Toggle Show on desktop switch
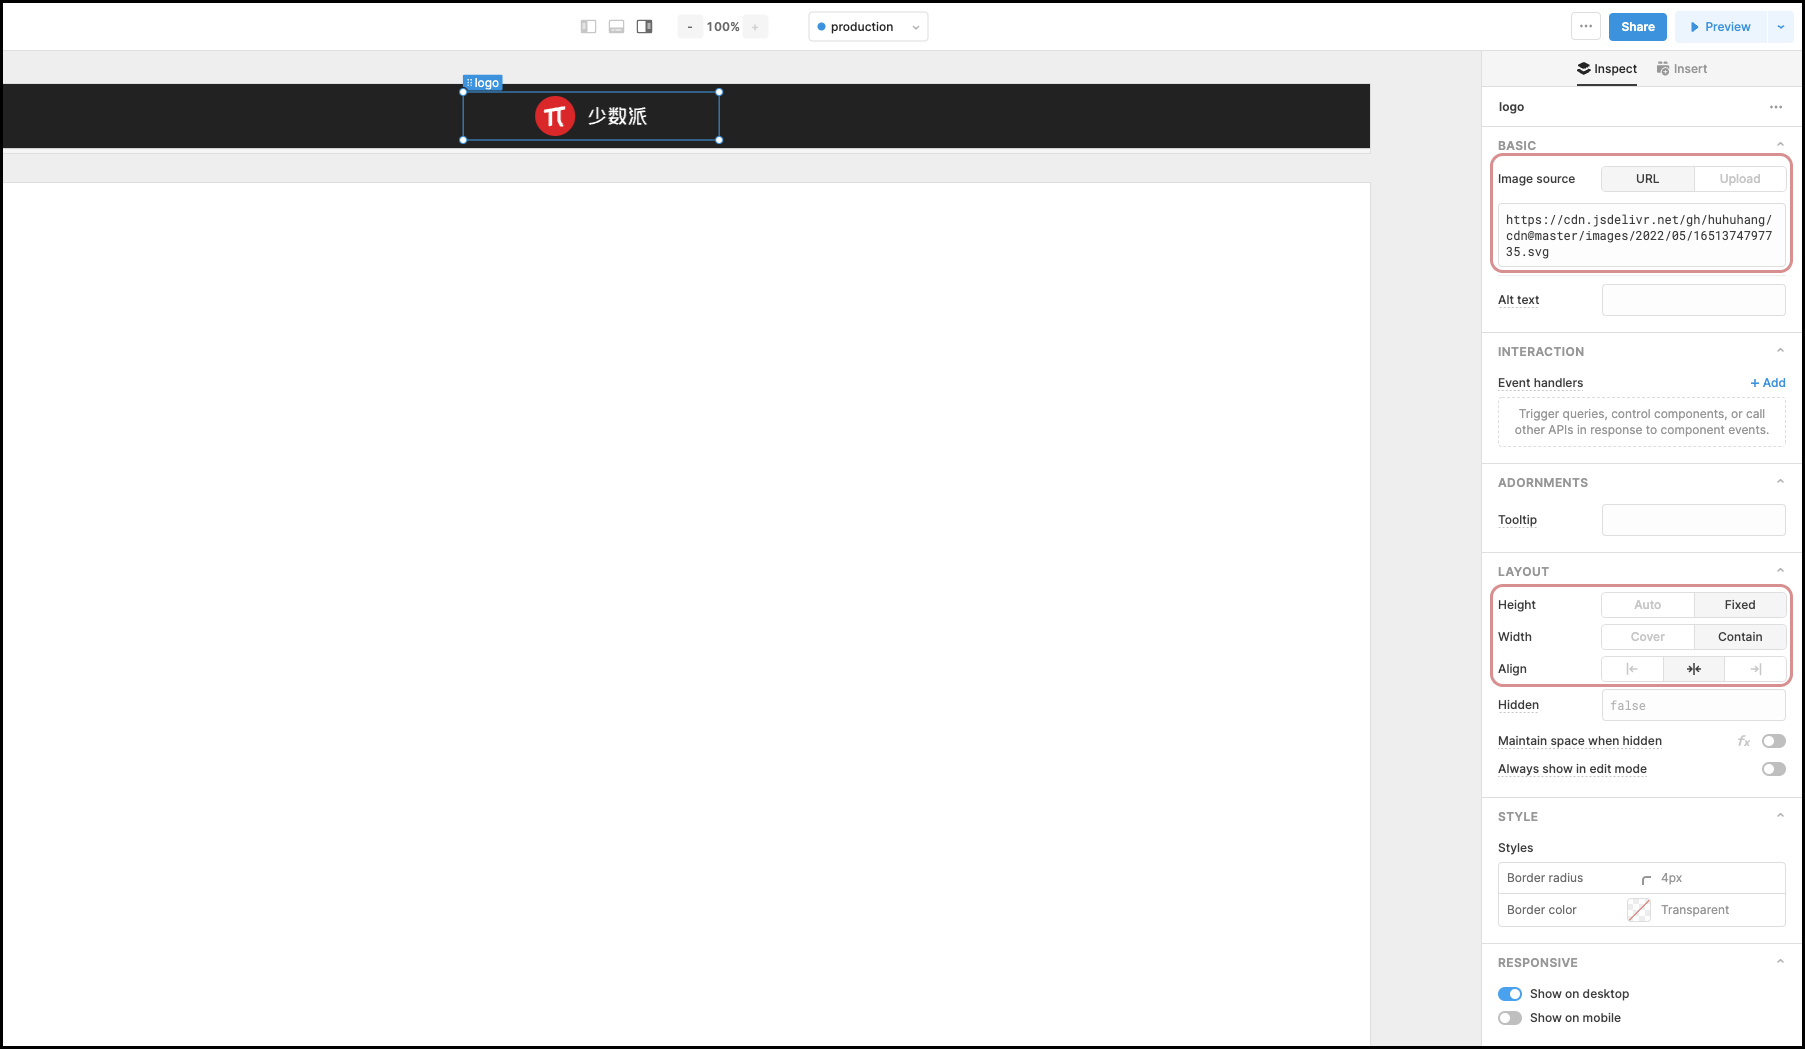1805x1049 pixels. [1510, 994]
